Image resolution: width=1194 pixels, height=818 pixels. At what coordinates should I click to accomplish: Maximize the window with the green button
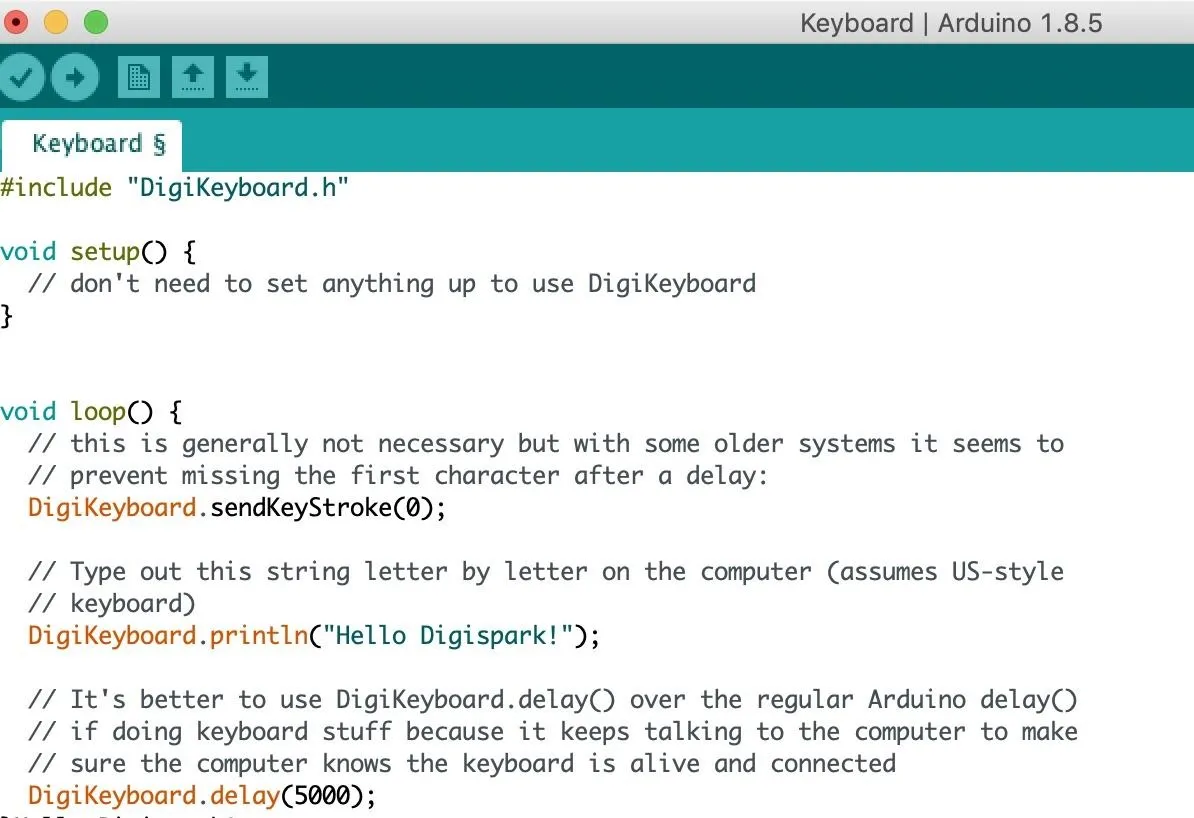(96, 22)
